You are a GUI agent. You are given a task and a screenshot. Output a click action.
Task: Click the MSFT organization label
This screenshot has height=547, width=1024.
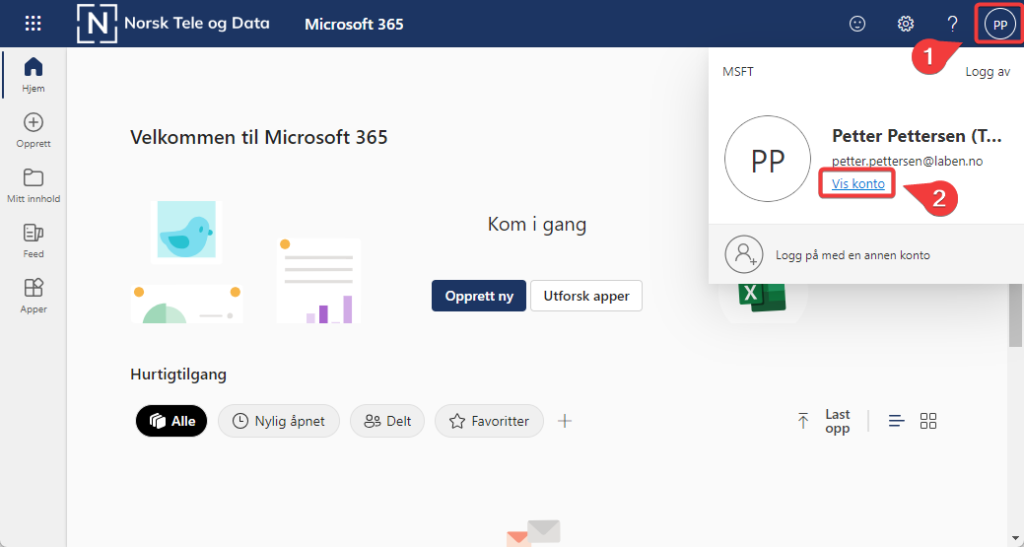click(x=738, y=72)
